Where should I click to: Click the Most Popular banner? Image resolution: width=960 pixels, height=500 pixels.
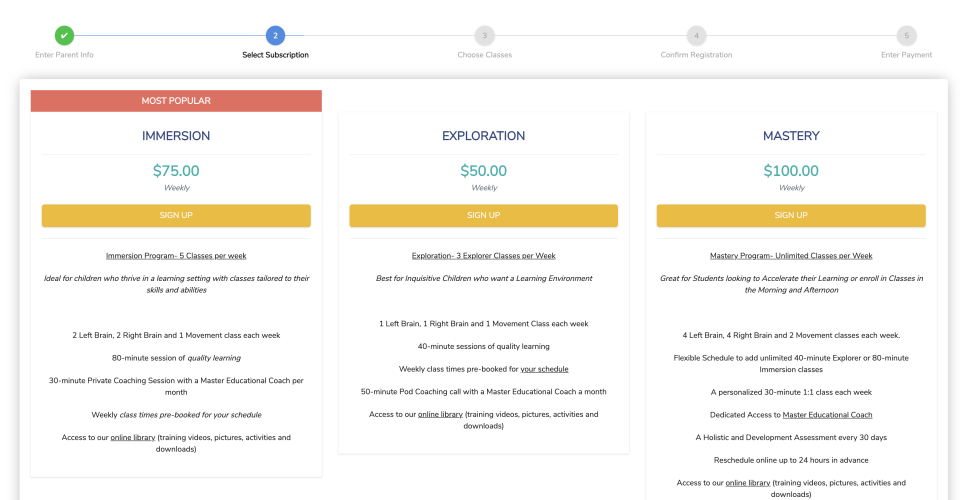[x=176, y=101]
